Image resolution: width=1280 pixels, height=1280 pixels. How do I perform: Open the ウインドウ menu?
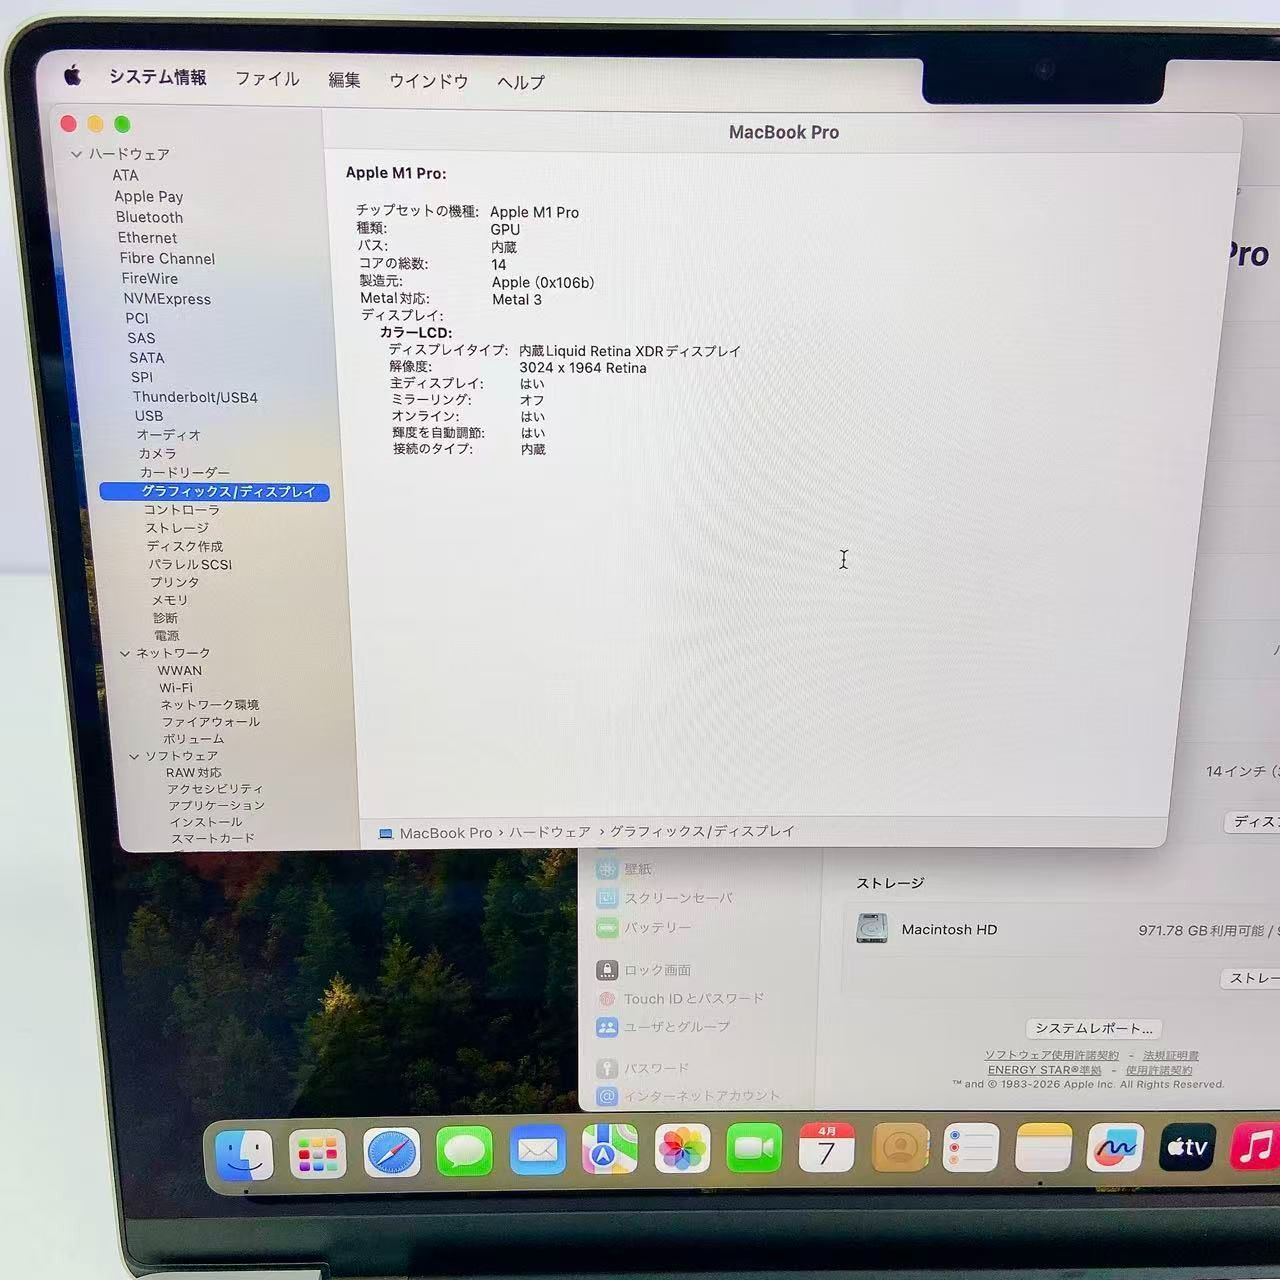428,81
